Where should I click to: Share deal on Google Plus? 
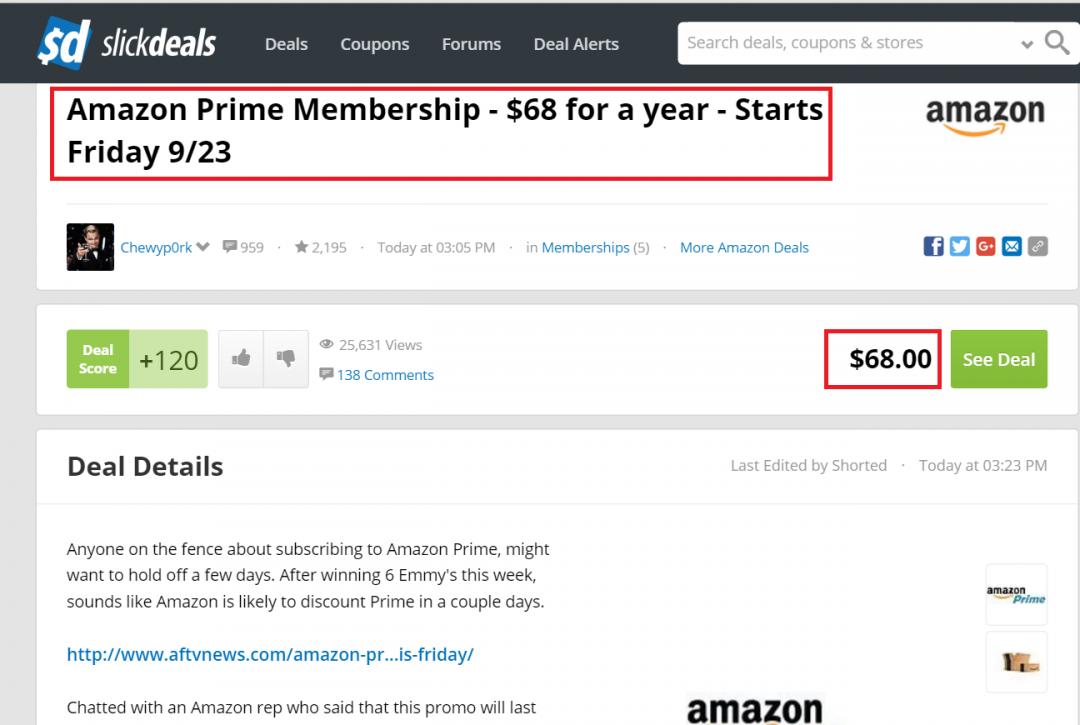click(985, 247)
